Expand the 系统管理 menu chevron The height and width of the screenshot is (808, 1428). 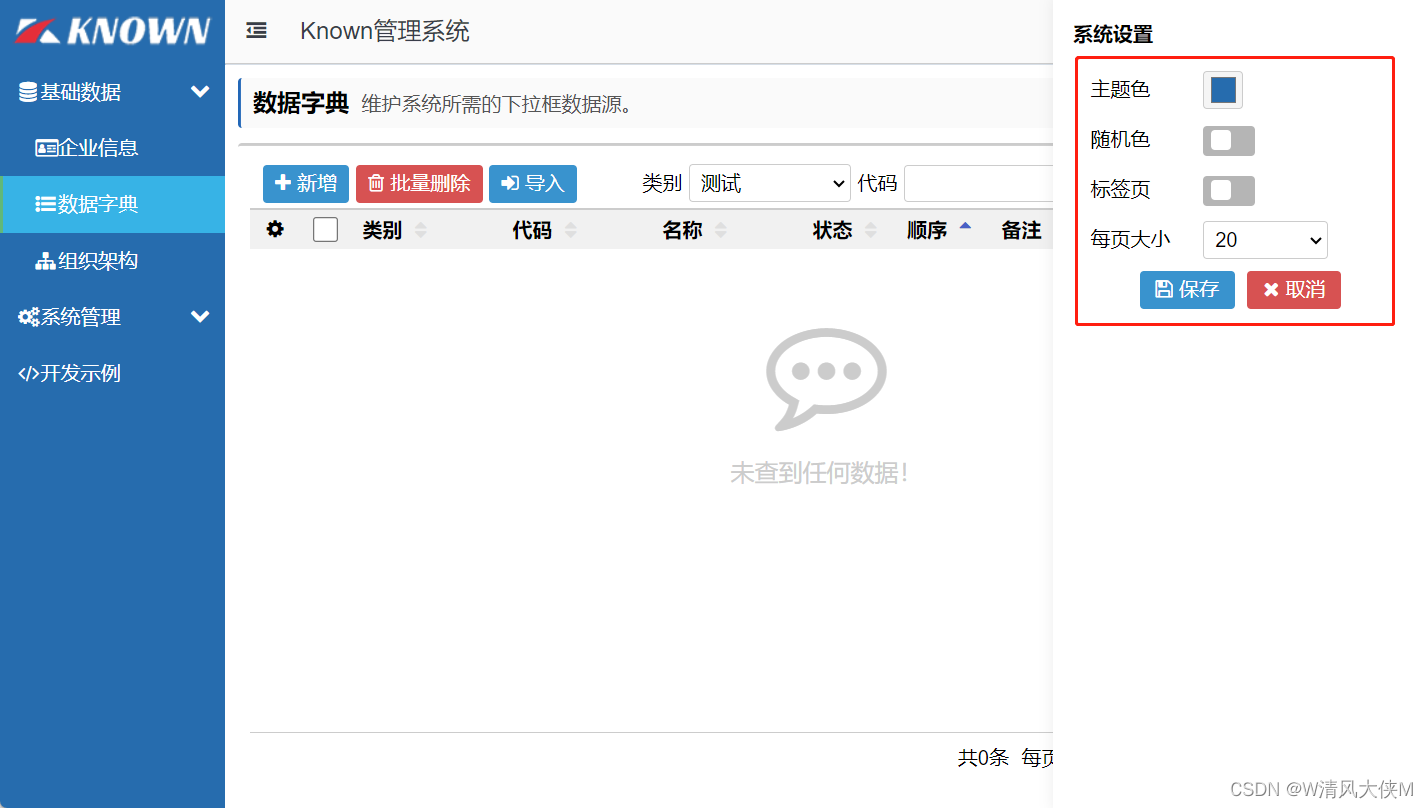[x=200, y=317]
